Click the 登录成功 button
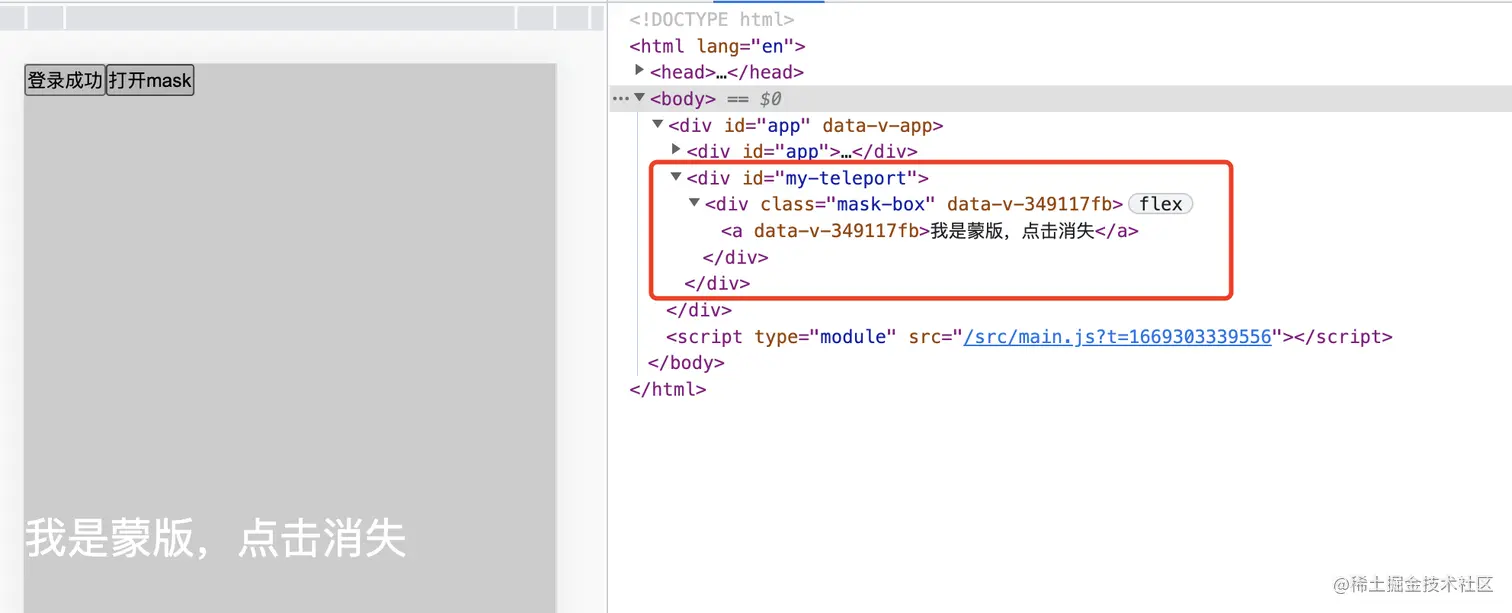1512x613 pixels. 65,80
